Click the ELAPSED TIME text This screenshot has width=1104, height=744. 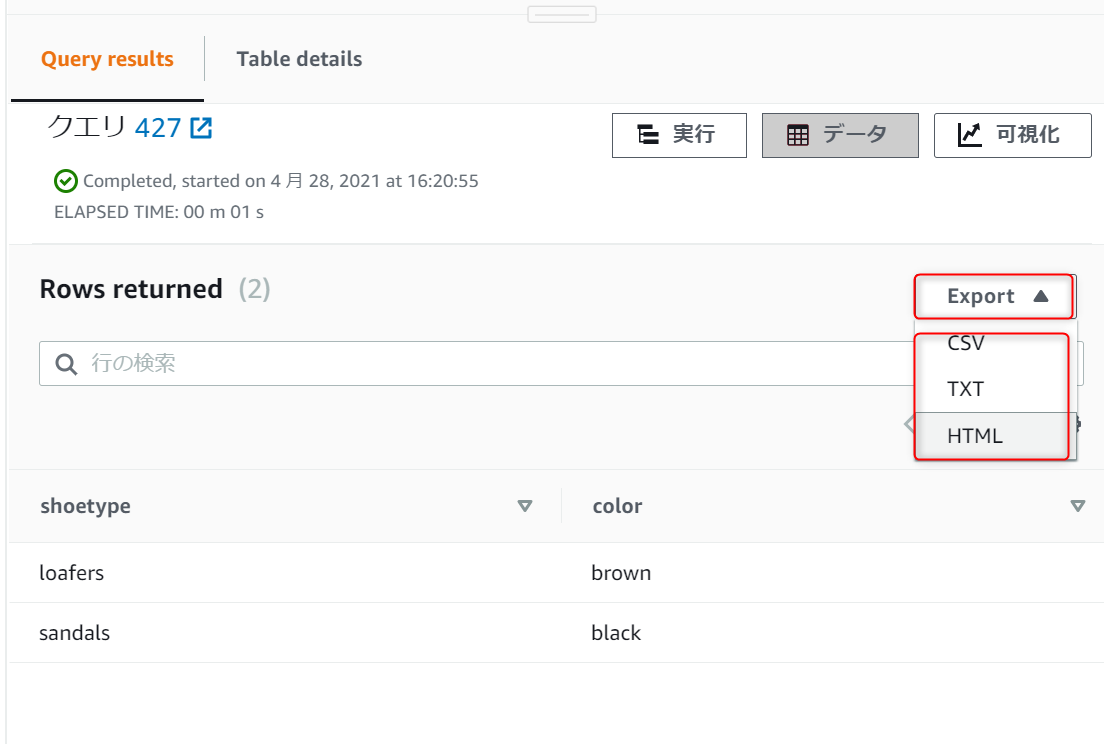tap(159, 212)
